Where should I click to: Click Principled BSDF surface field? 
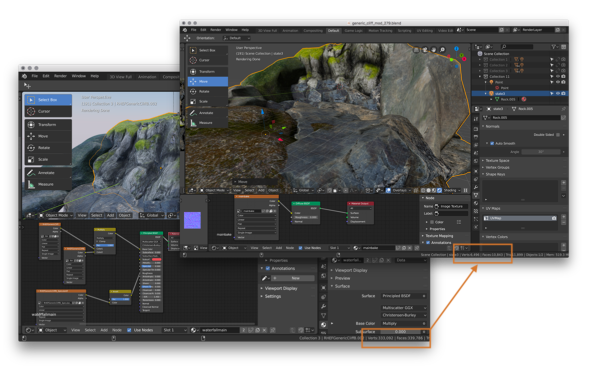404,296
